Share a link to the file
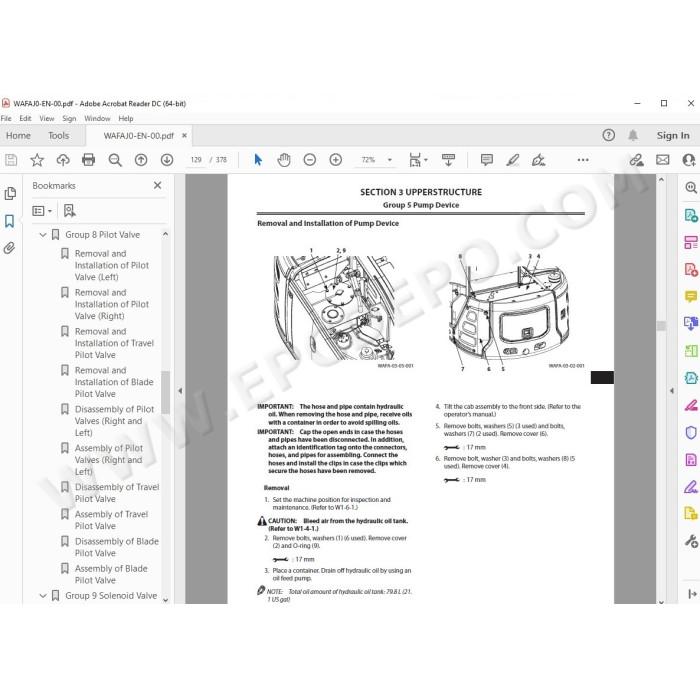 click(x=636, y=160)
